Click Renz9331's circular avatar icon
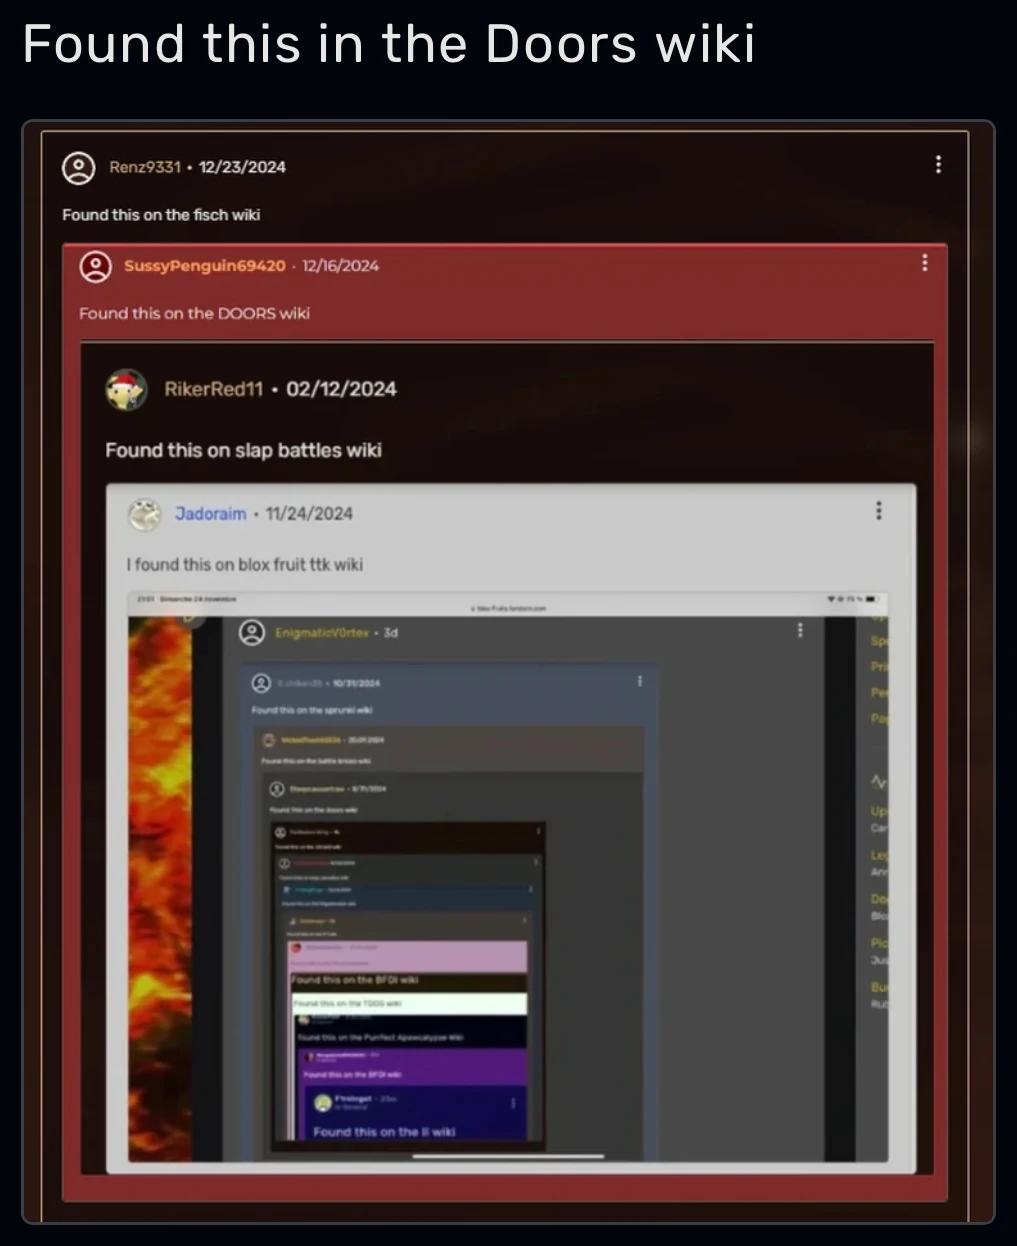Screen dimensions: 1017x1246 [x=78, y=167]
